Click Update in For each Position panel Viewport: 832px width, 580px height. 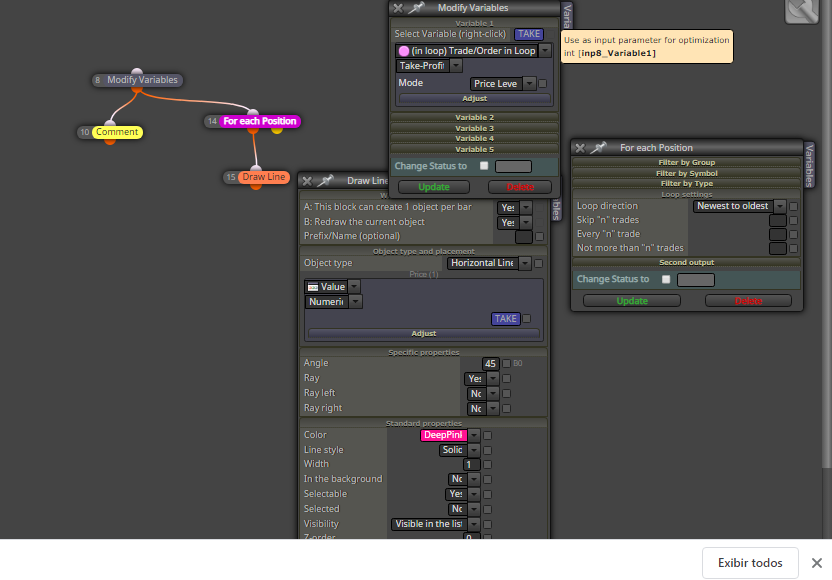tap(632, 301)
